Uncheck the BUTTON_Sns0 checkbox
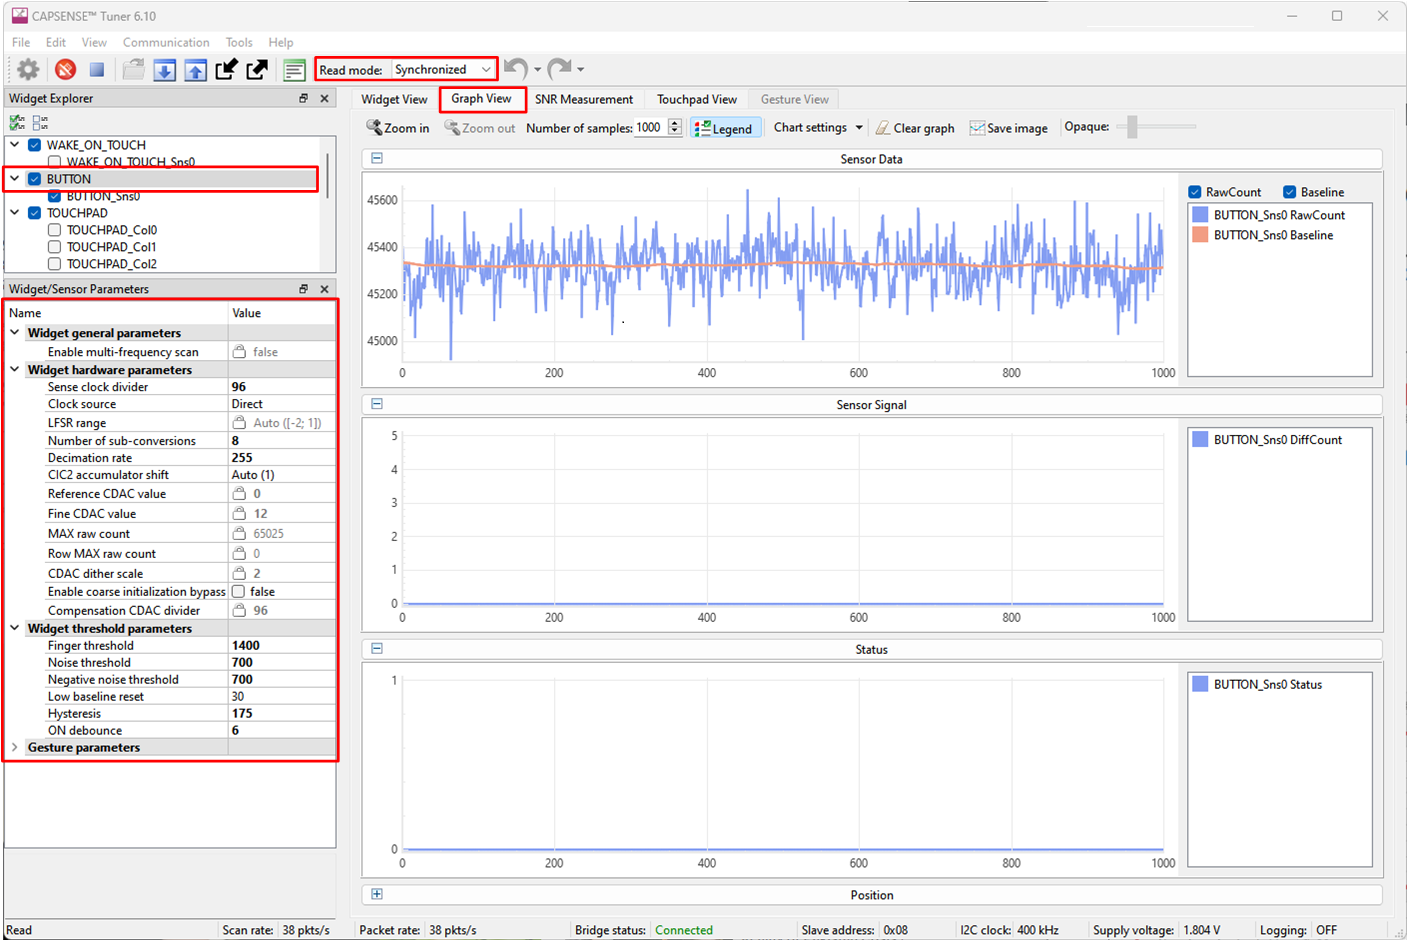Screen dimensions: 1408x941 pyautogui.click(x=55, y=196)
